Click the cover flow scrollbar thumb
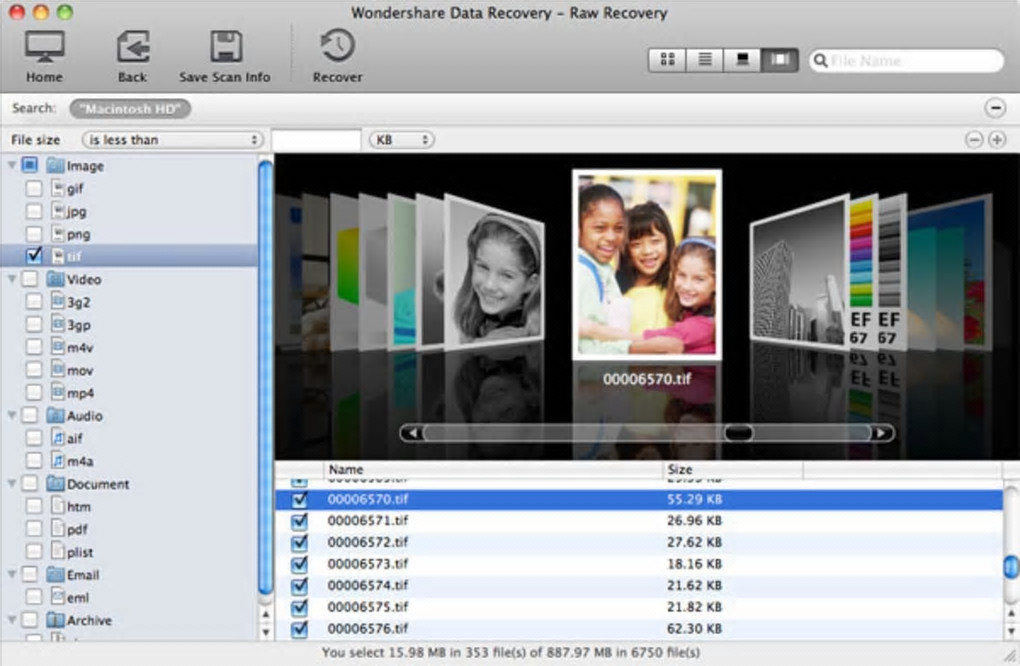This screenshot has height=666, width=1020. (739, 433)
